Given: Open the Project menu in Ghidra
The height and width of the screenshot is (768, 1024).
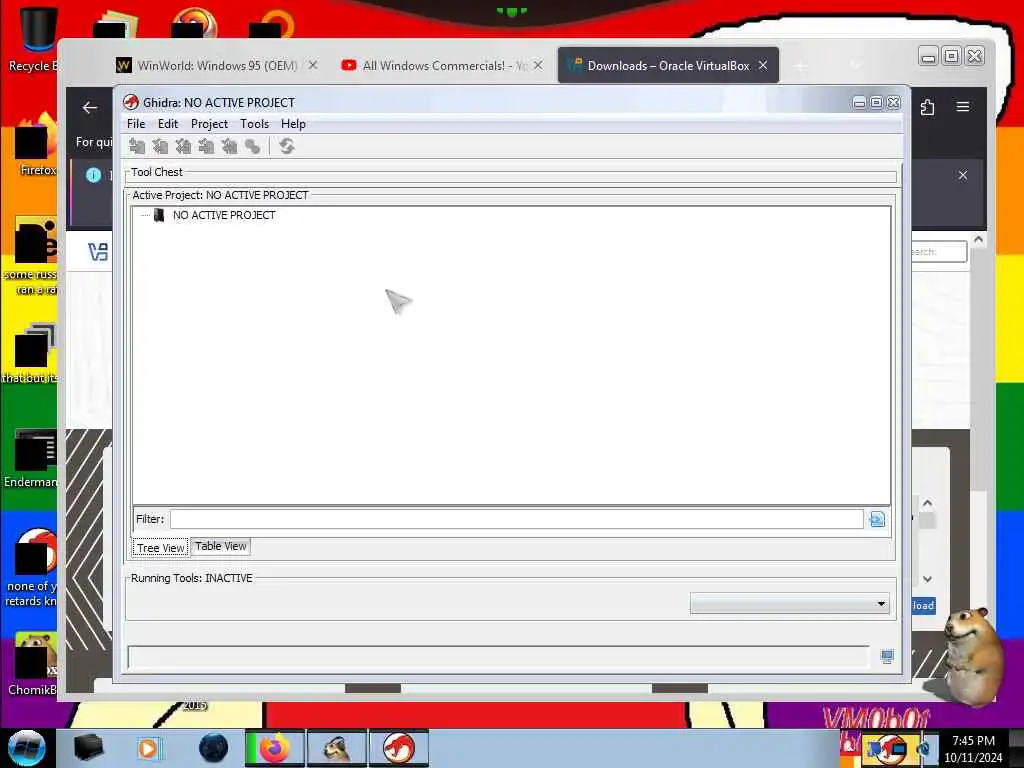Looking at the screenshot, I should point(209,124).
